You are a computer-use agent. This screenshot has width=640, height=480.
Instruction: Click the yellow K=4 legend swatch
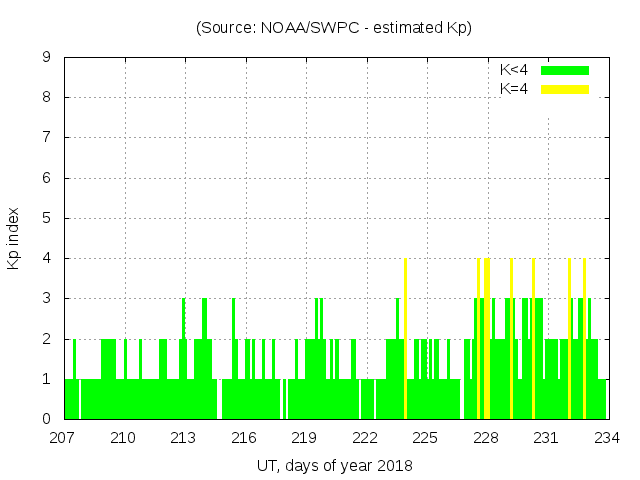point(565,89)
